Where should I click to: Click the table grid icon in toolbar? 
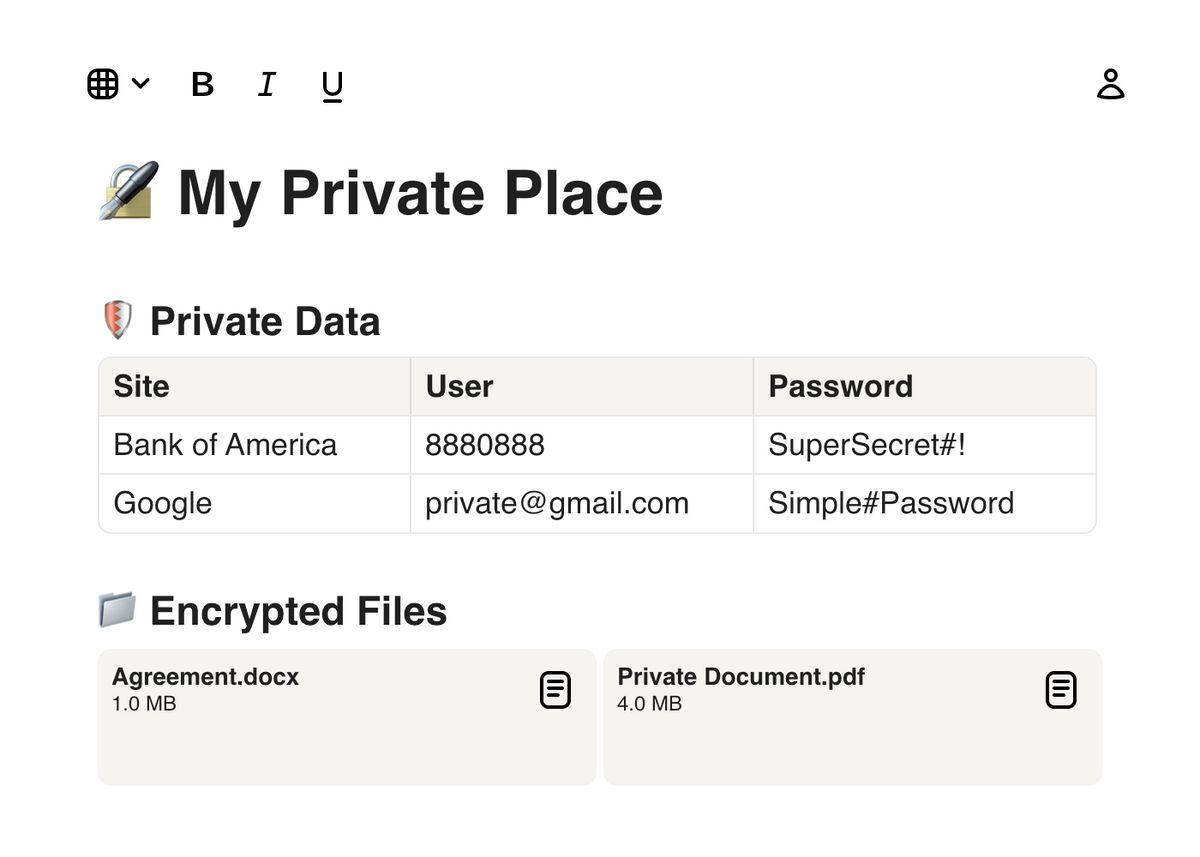[x=103, y=84]
